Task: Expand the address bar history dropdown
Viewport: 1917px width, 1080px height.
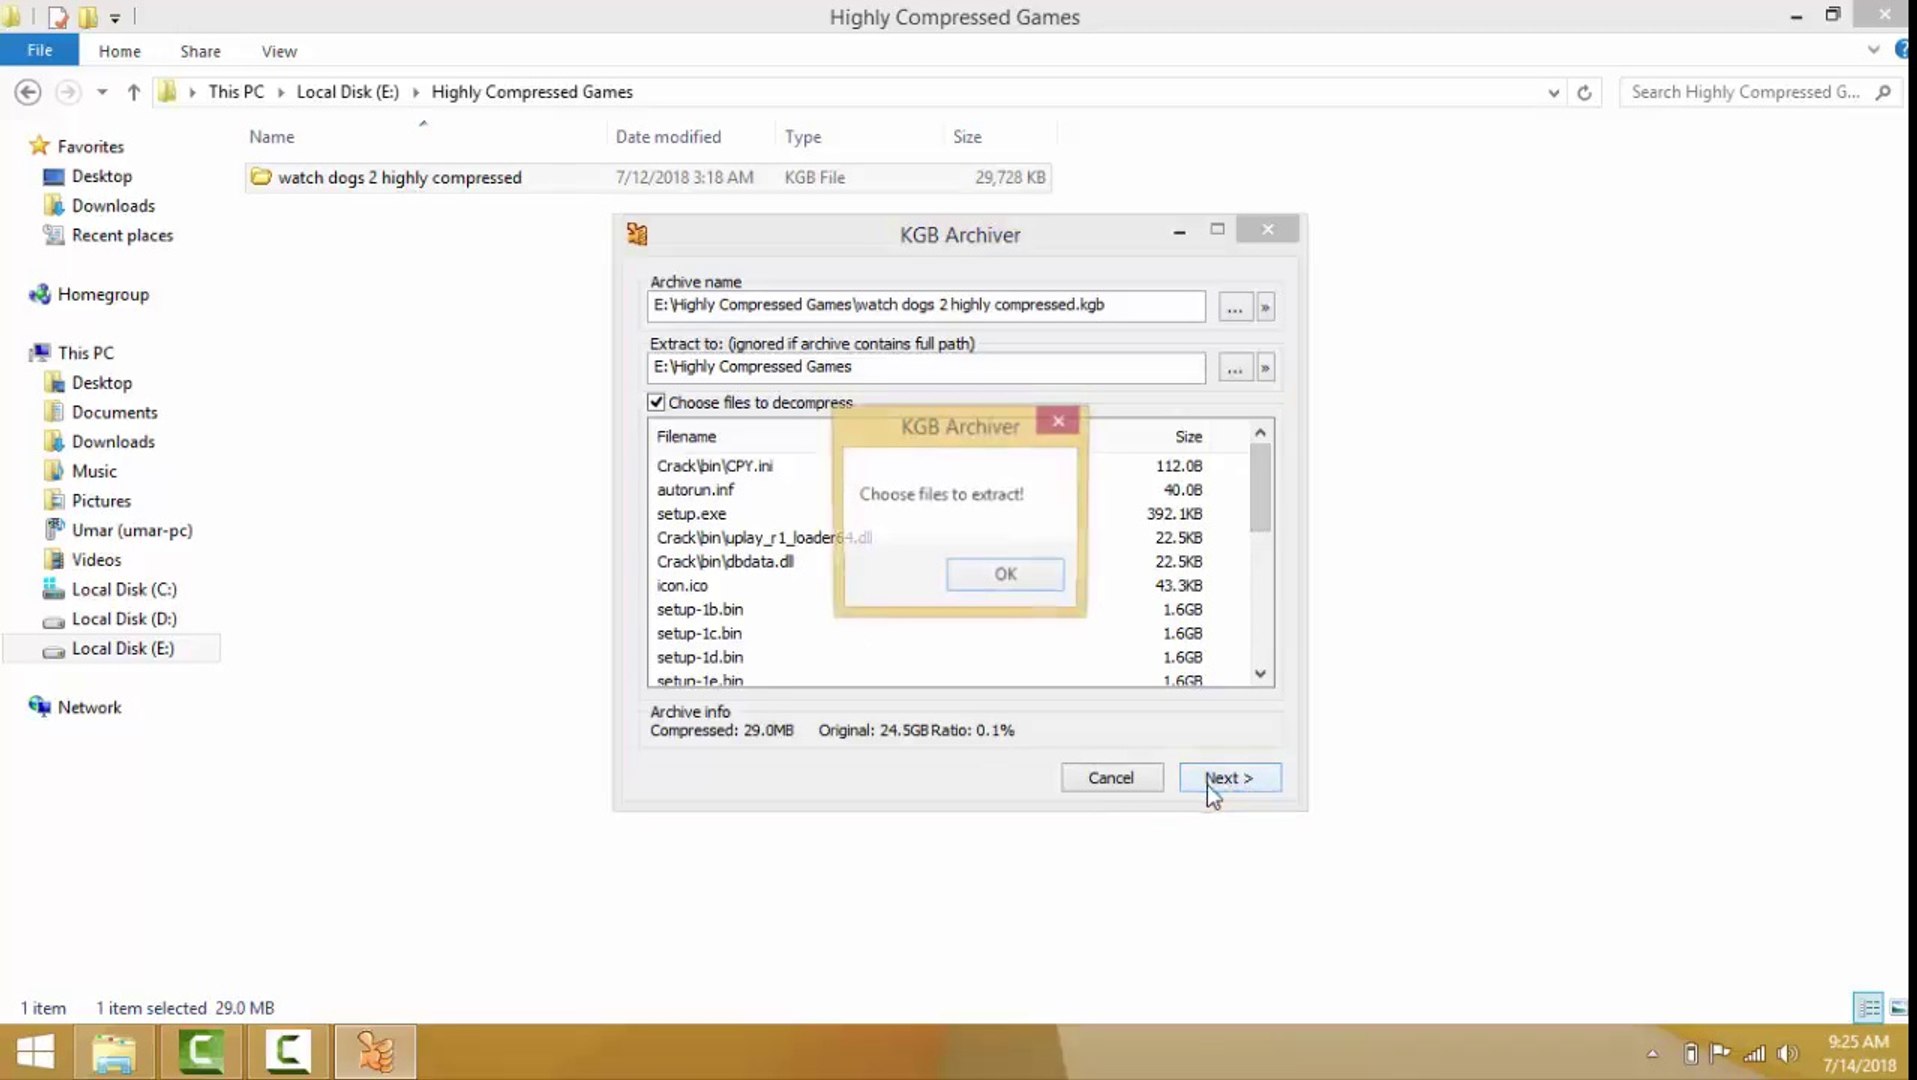Action: [1553, 92]
